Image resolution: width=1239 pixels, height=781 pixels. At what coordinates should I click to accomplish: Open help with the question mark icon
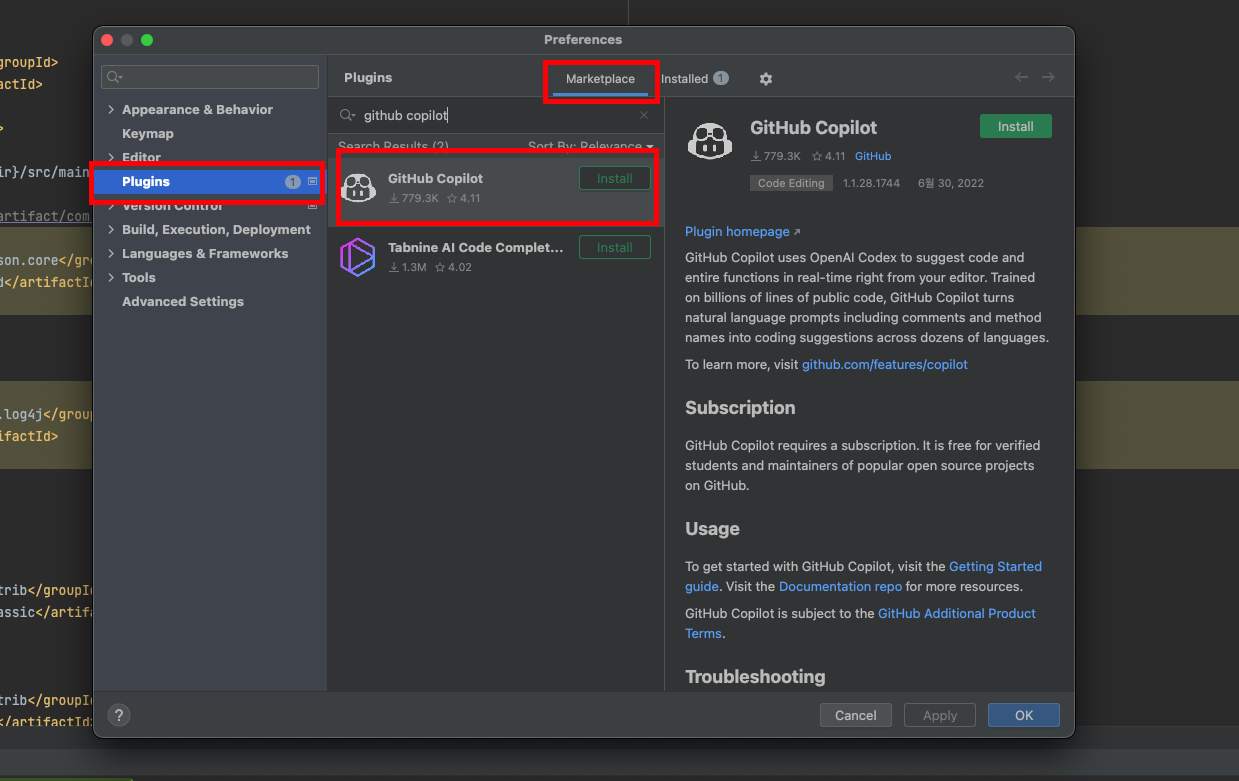coord(119,715)
